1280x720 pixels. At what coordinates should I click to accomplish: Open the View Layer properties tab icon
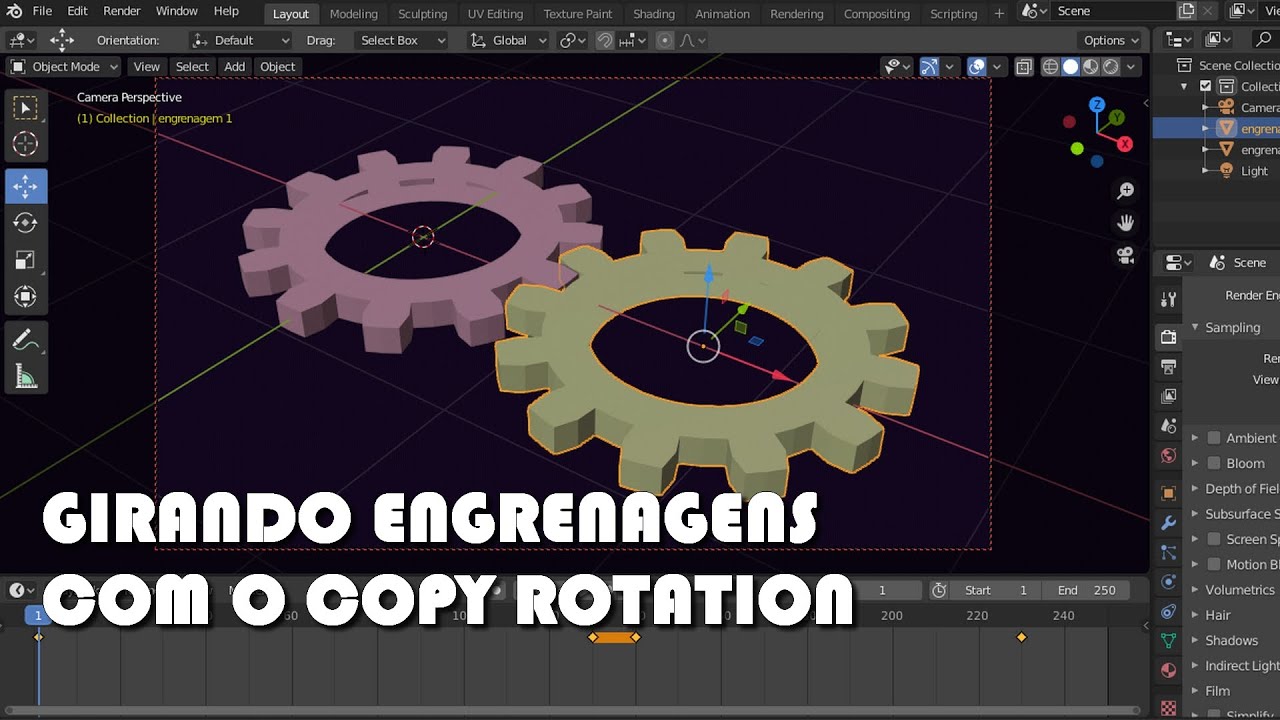pos(1168,396)
